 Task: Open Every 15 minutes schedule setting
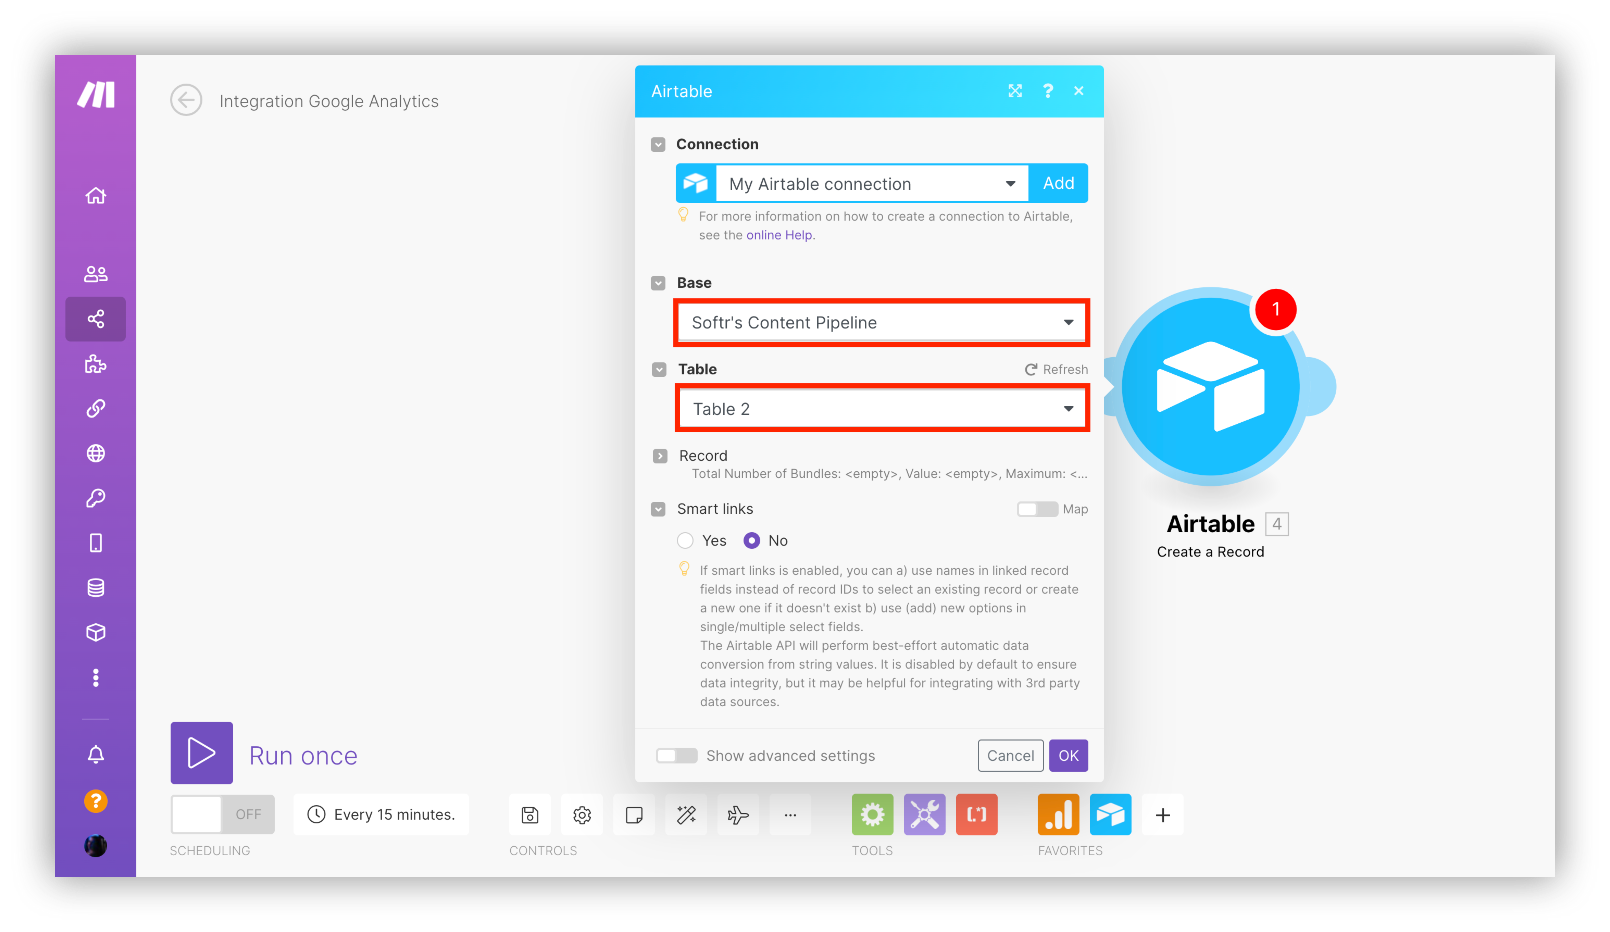pos(382,815)
